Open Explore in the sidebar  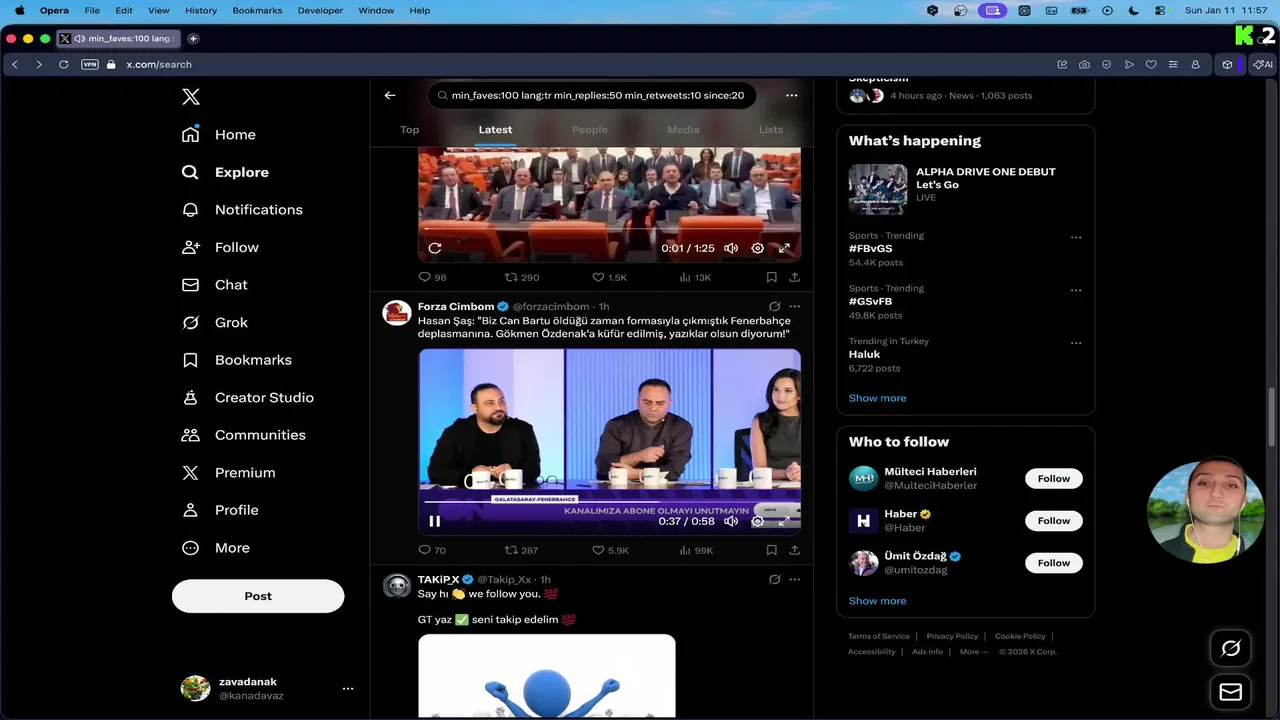(x=225, y=172)
